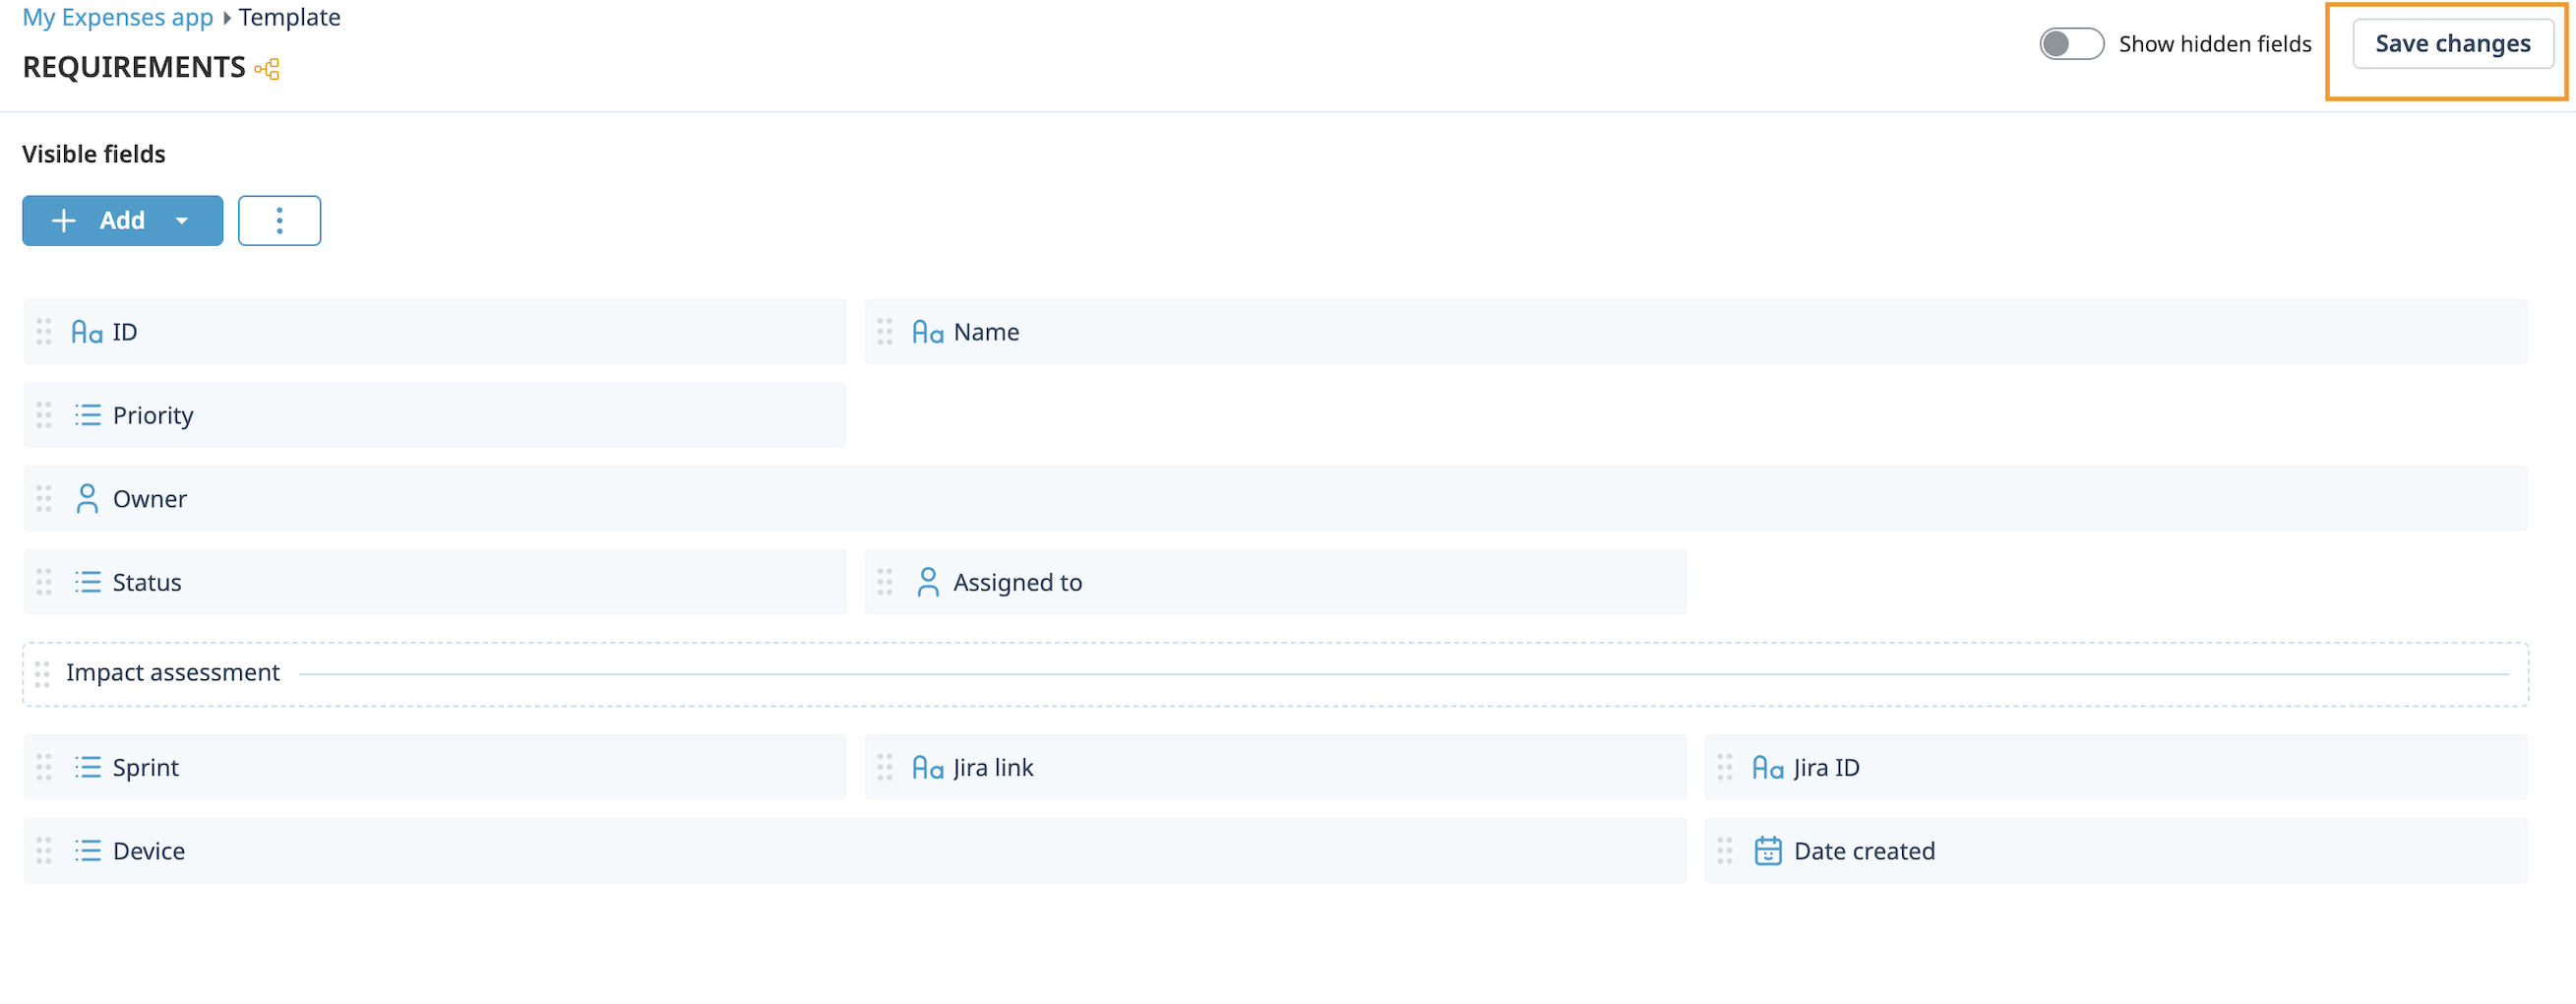The height and width of the screenshot is (1004, 2576).
Task: Open the Add button dropdown arrow
Action: 182,220
